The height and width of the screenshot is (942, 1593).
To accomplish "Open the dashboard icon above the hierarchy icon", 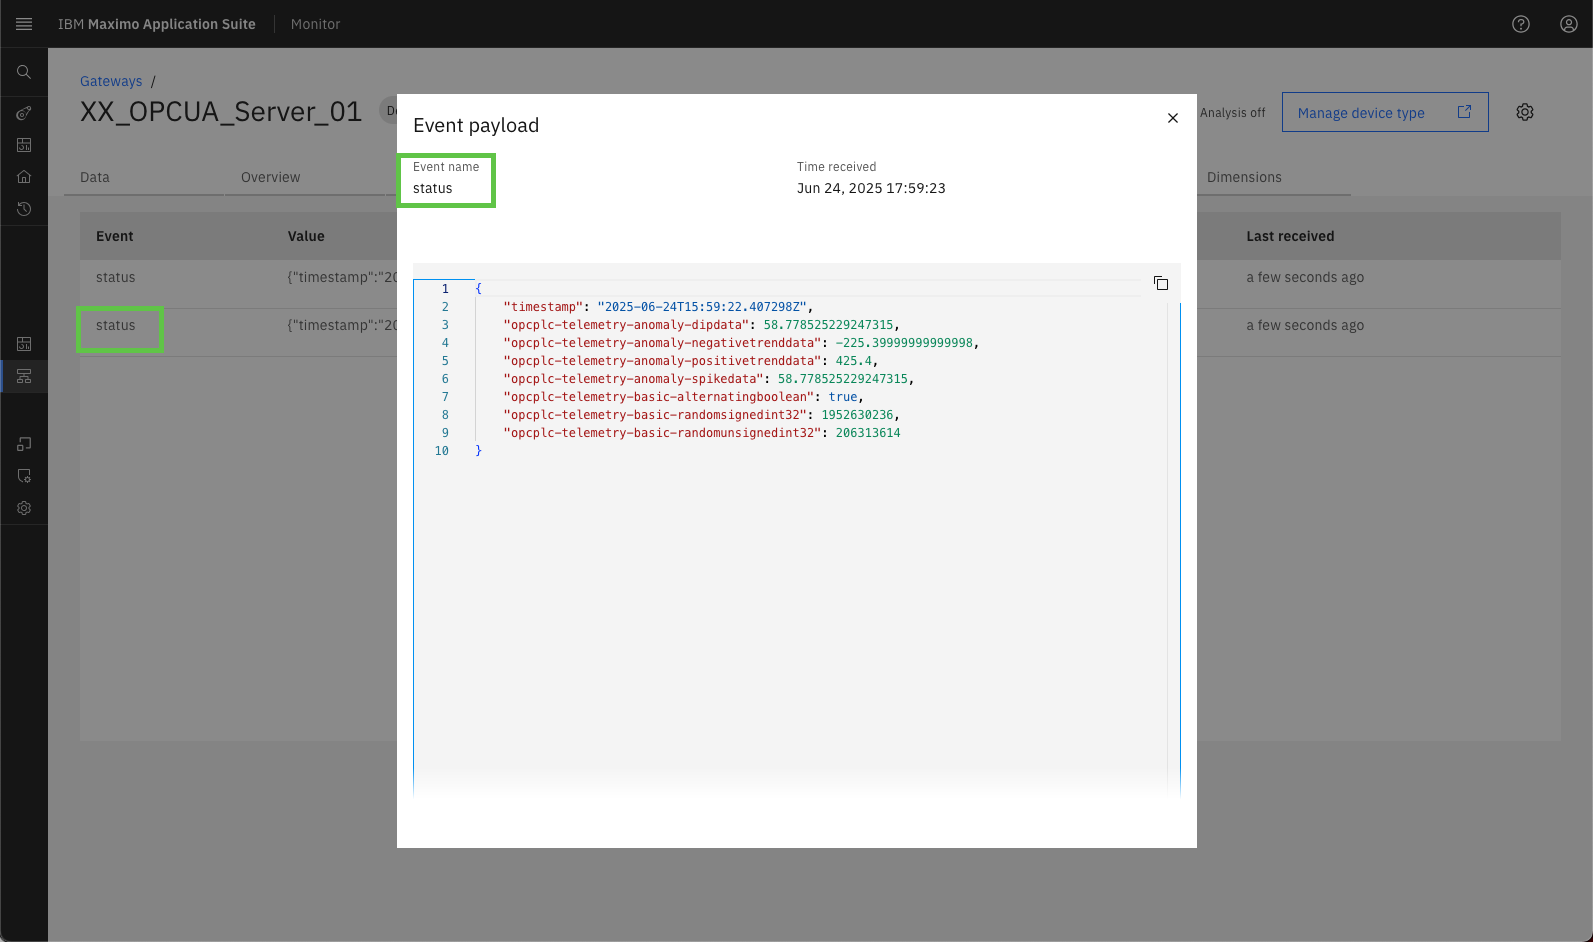I will click(24, 344).
